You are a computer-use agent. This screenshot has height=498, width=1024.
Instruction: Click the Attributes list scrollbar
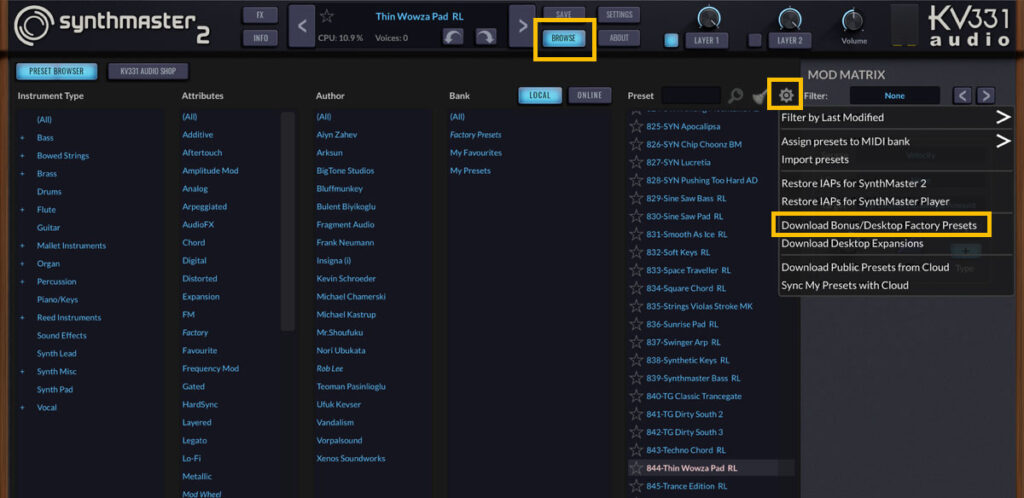tap(287, 222)
